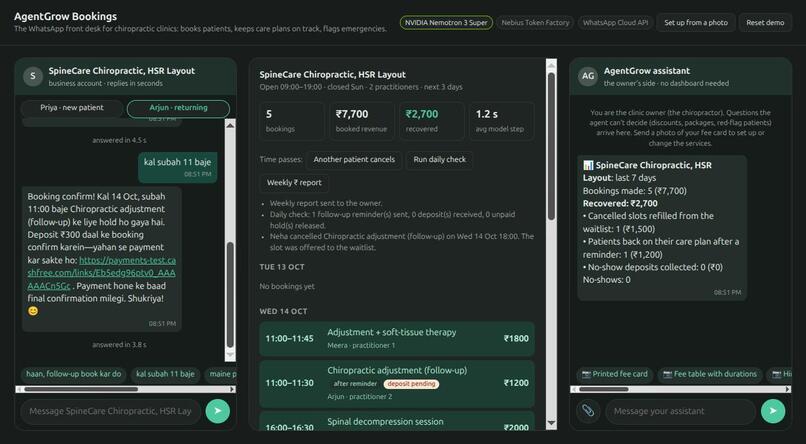Image resolution: width=806 pixels, height=444 pixels.
Task: Open Adjustment + soft-tissue therapy booking
Action: pos(397,339)
